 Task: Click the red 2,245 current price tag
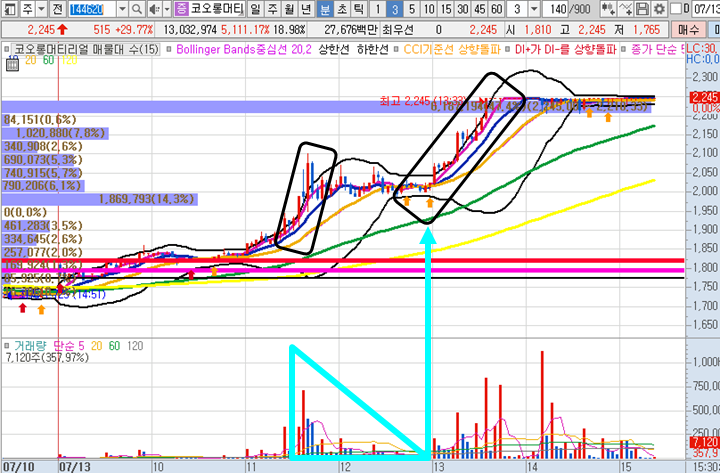pos(704,97)
